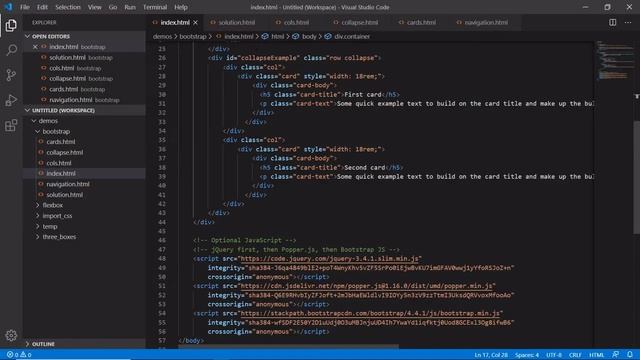The height and width of the screenshot is (360, 640).
Task: Open the Extensions view
Action: click(11, 125)
